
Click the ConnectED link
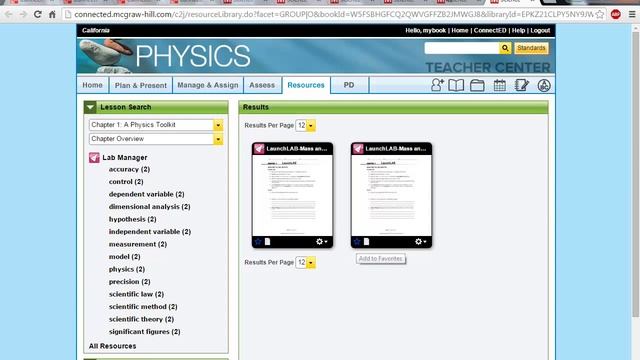490,31
